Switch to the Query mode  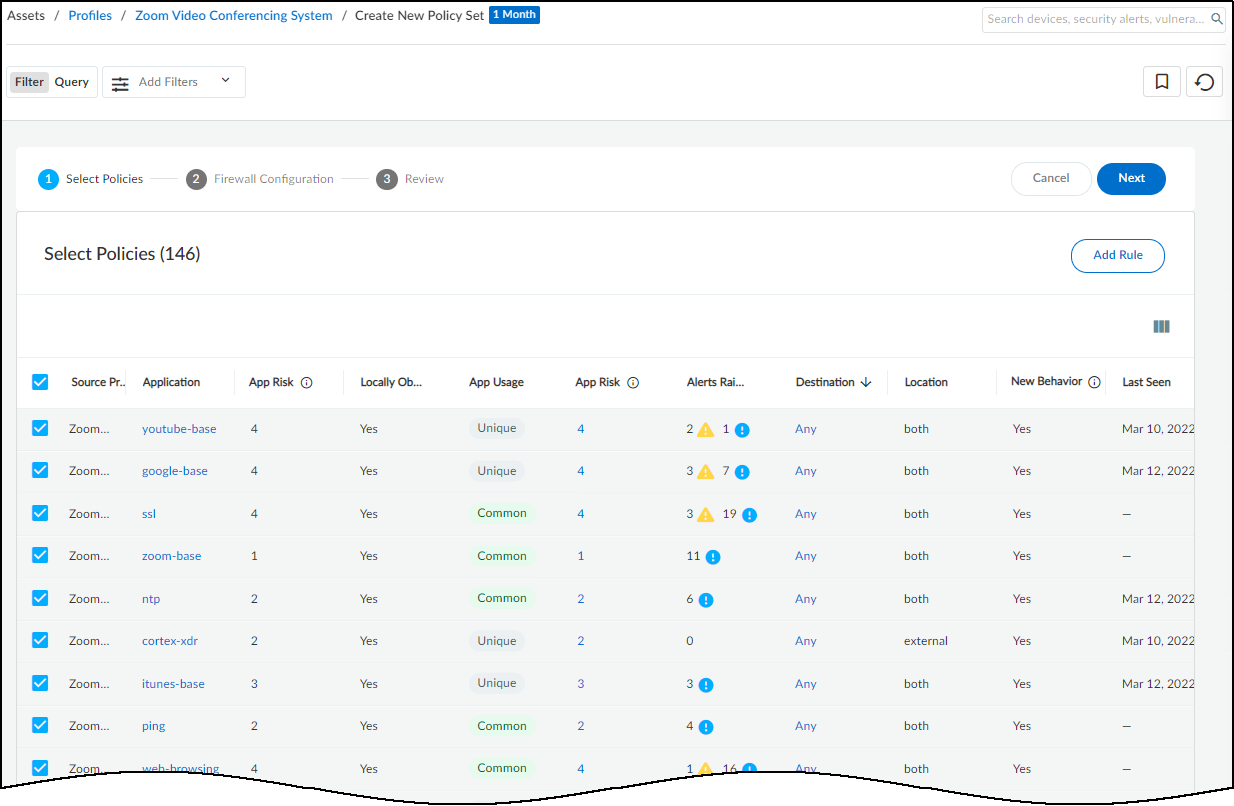coord(72,82)
